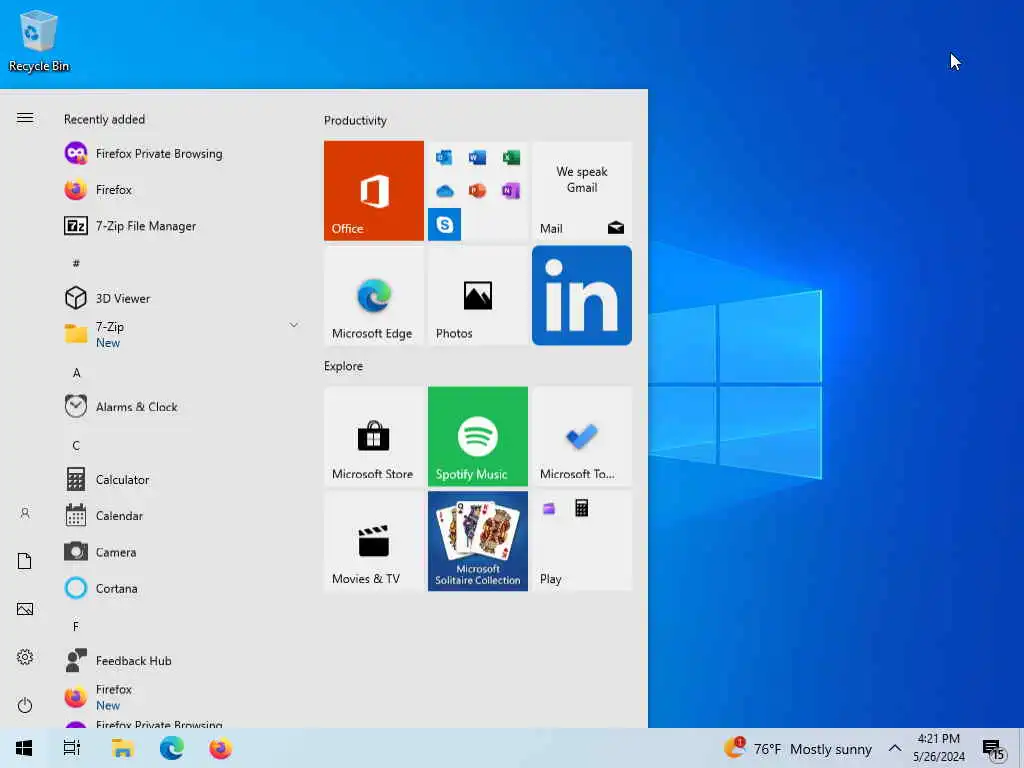Select the Recycle Bin desktop icon
Viewport: 1024px width, 768px height.
(39, 40)
